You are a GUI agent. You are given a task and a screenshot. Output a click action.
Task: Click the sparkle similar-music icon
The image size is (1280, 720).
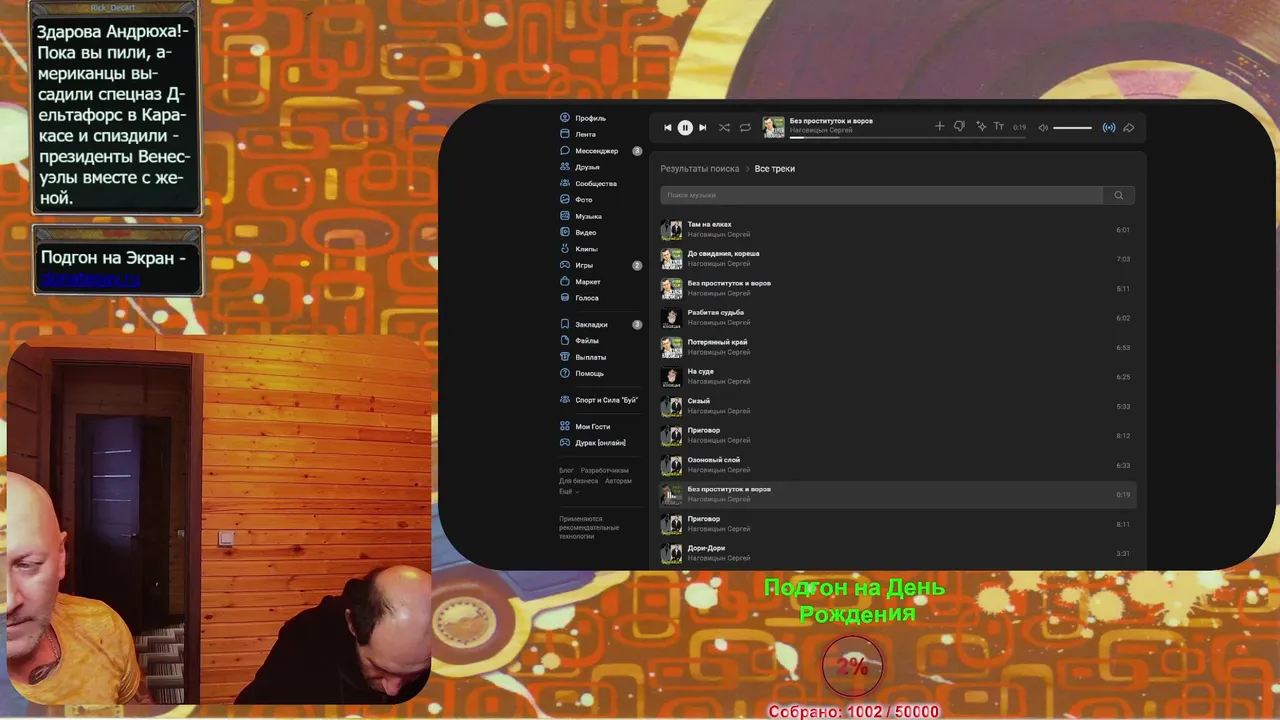[981, 126]
